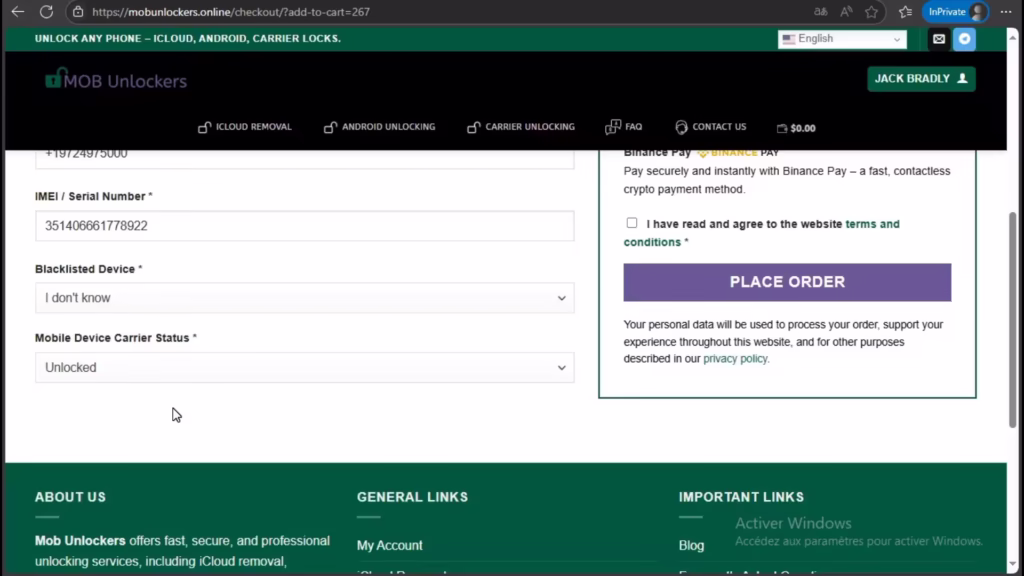The image size is (1024, 576).
Task: Click the 'UNLOCK ANY PHONE' banner text
Action: coord(188,39)
